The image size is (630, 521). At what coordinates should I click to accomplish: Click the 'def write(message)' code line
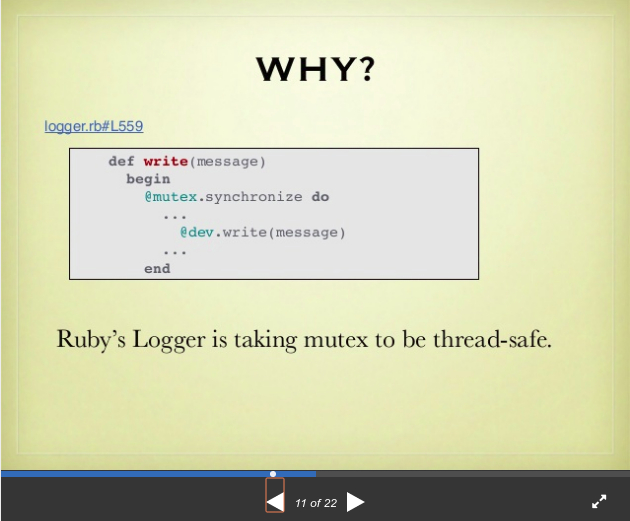pos(187,162)
